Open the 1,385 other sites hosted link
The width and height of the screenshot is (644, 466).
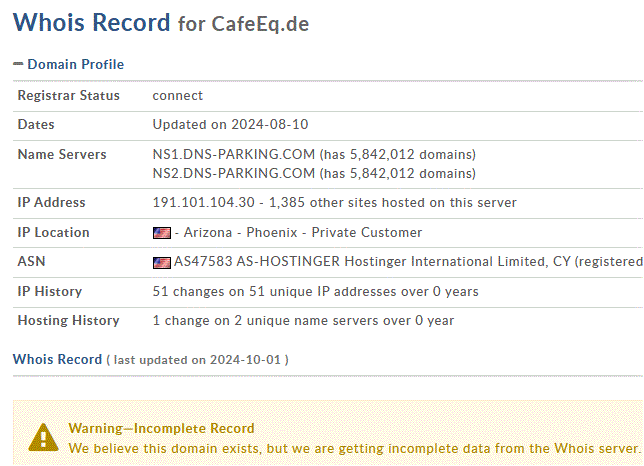tap(393, 202)
